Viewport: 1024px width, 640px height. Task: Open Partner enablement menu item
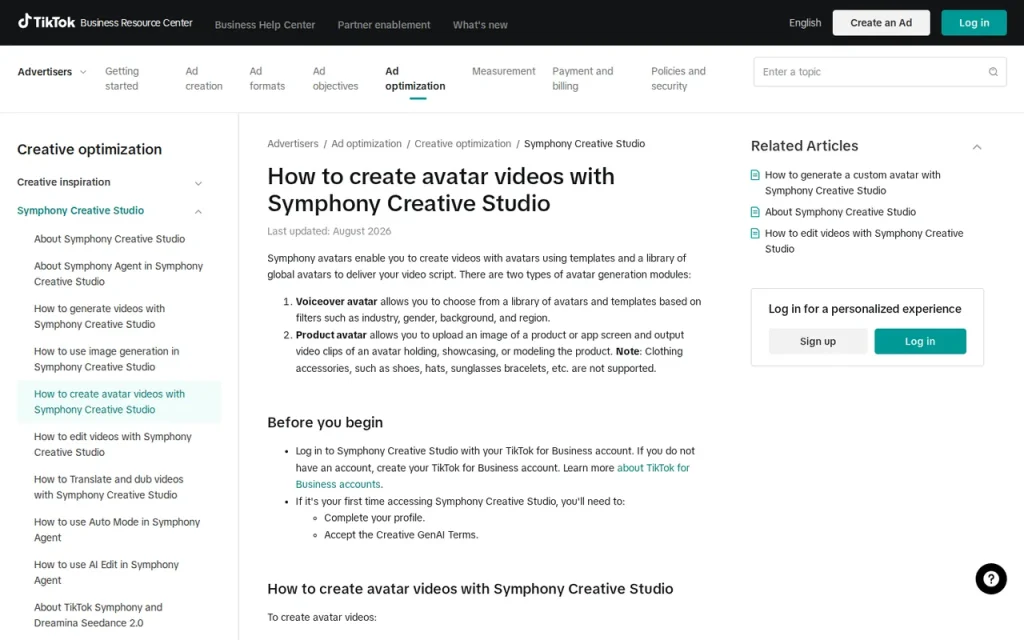pyautogui.click(x=384, y=25)
